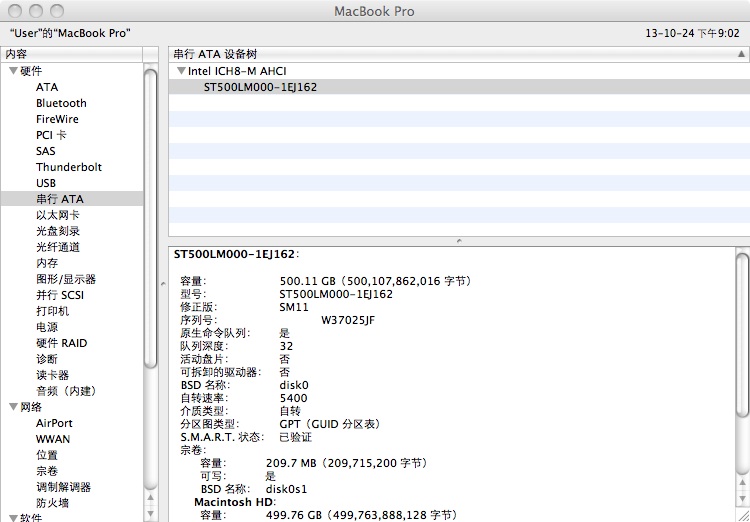Click the 499.76 GB volume capacity
750x522 pixels.
(x=361, y=515)
